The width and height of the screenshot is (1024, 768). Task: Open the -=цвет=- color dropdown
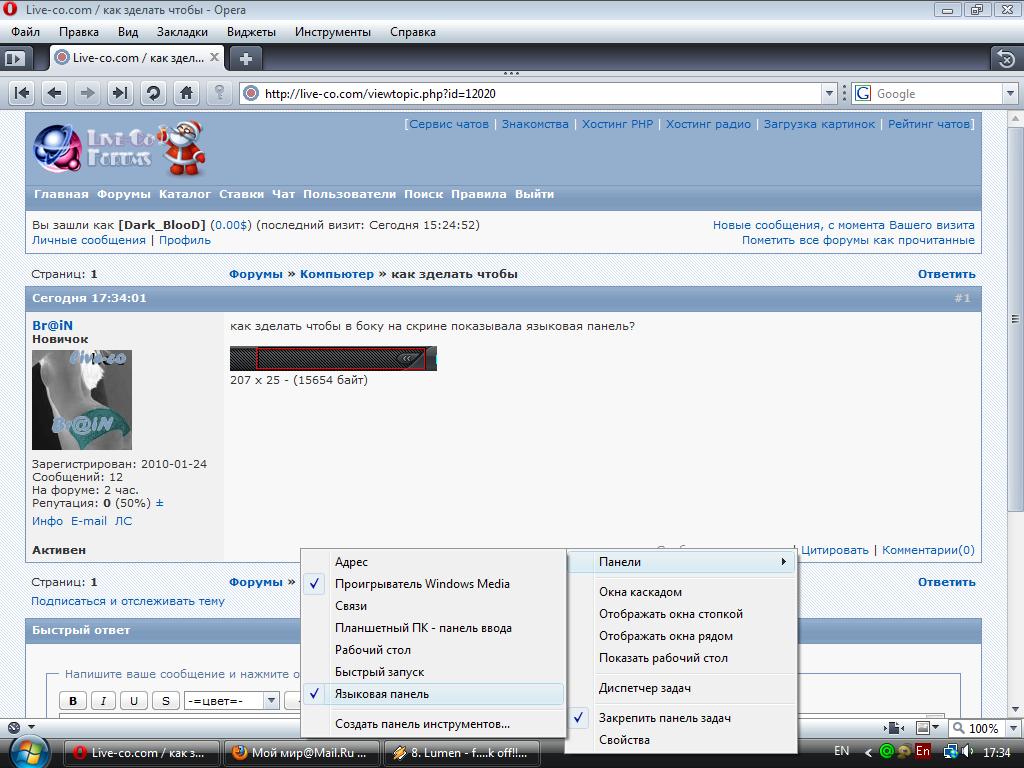pos(270,701)
